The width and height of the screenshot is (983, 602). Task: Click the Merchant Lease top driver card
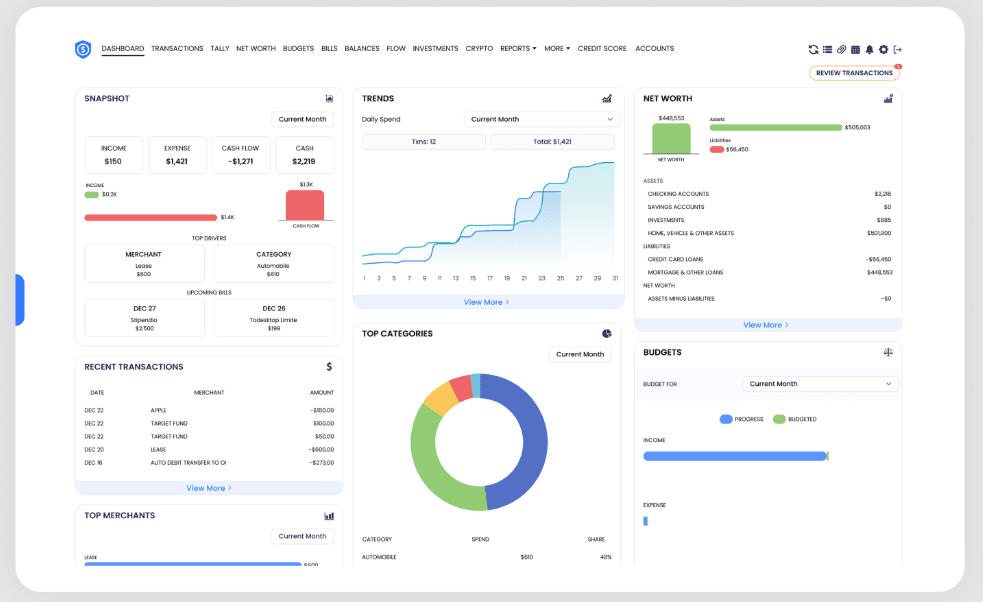click(x=144, y=264)
